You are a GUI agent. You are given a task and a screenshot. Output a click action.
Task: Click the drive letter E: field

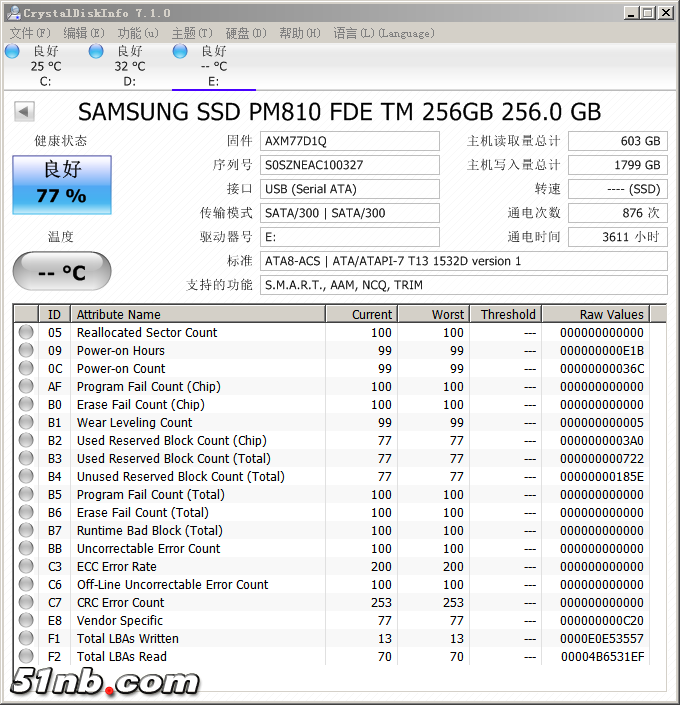[x=350, y=237]
